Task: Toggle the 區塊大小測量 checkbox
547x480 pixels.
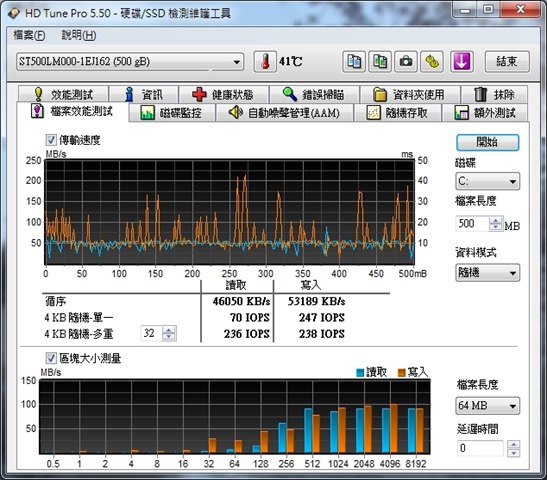Action: pos(51,358)
